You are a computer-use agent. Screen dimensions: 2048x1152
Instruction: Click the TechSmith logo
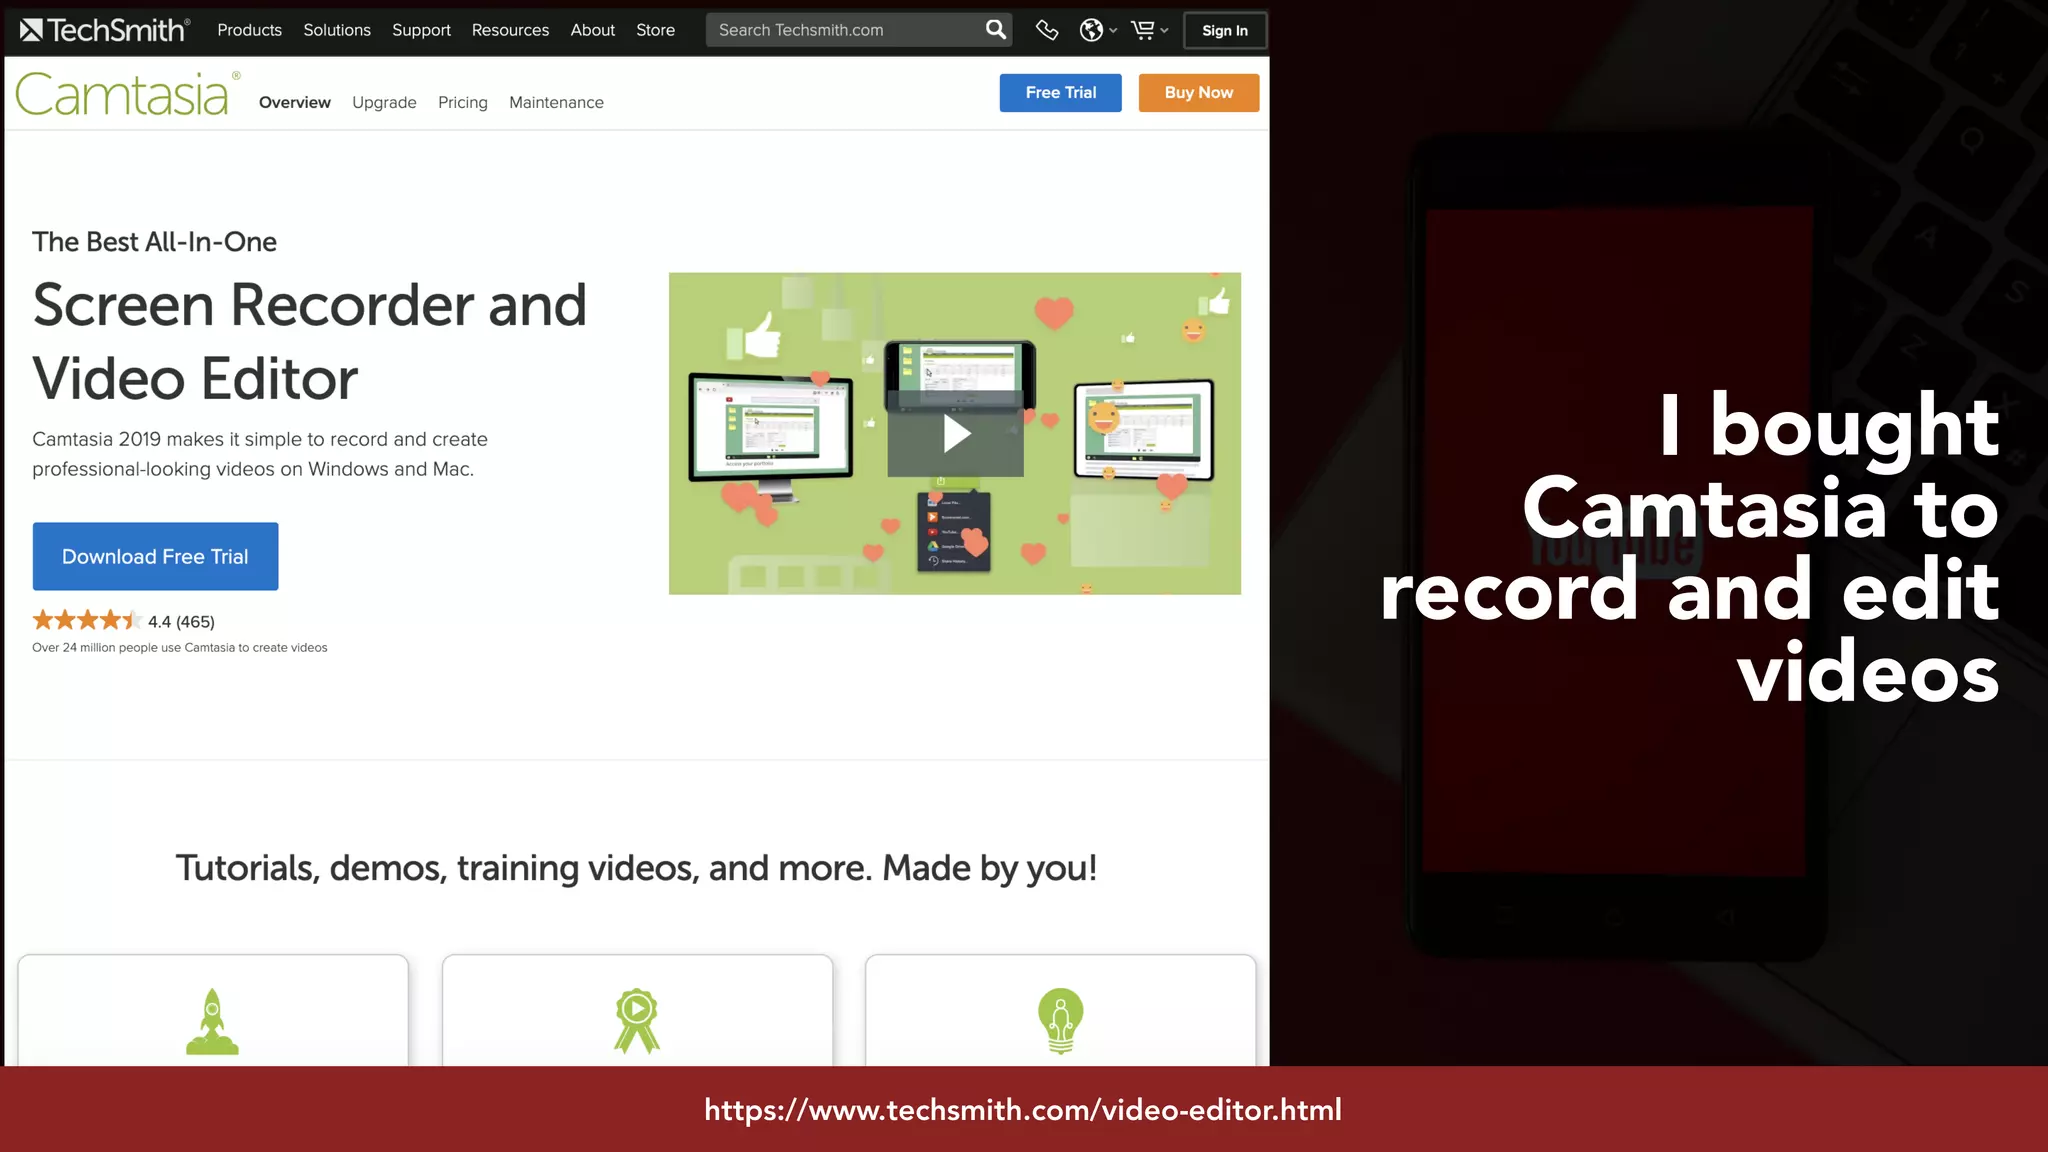pos(104,30)
